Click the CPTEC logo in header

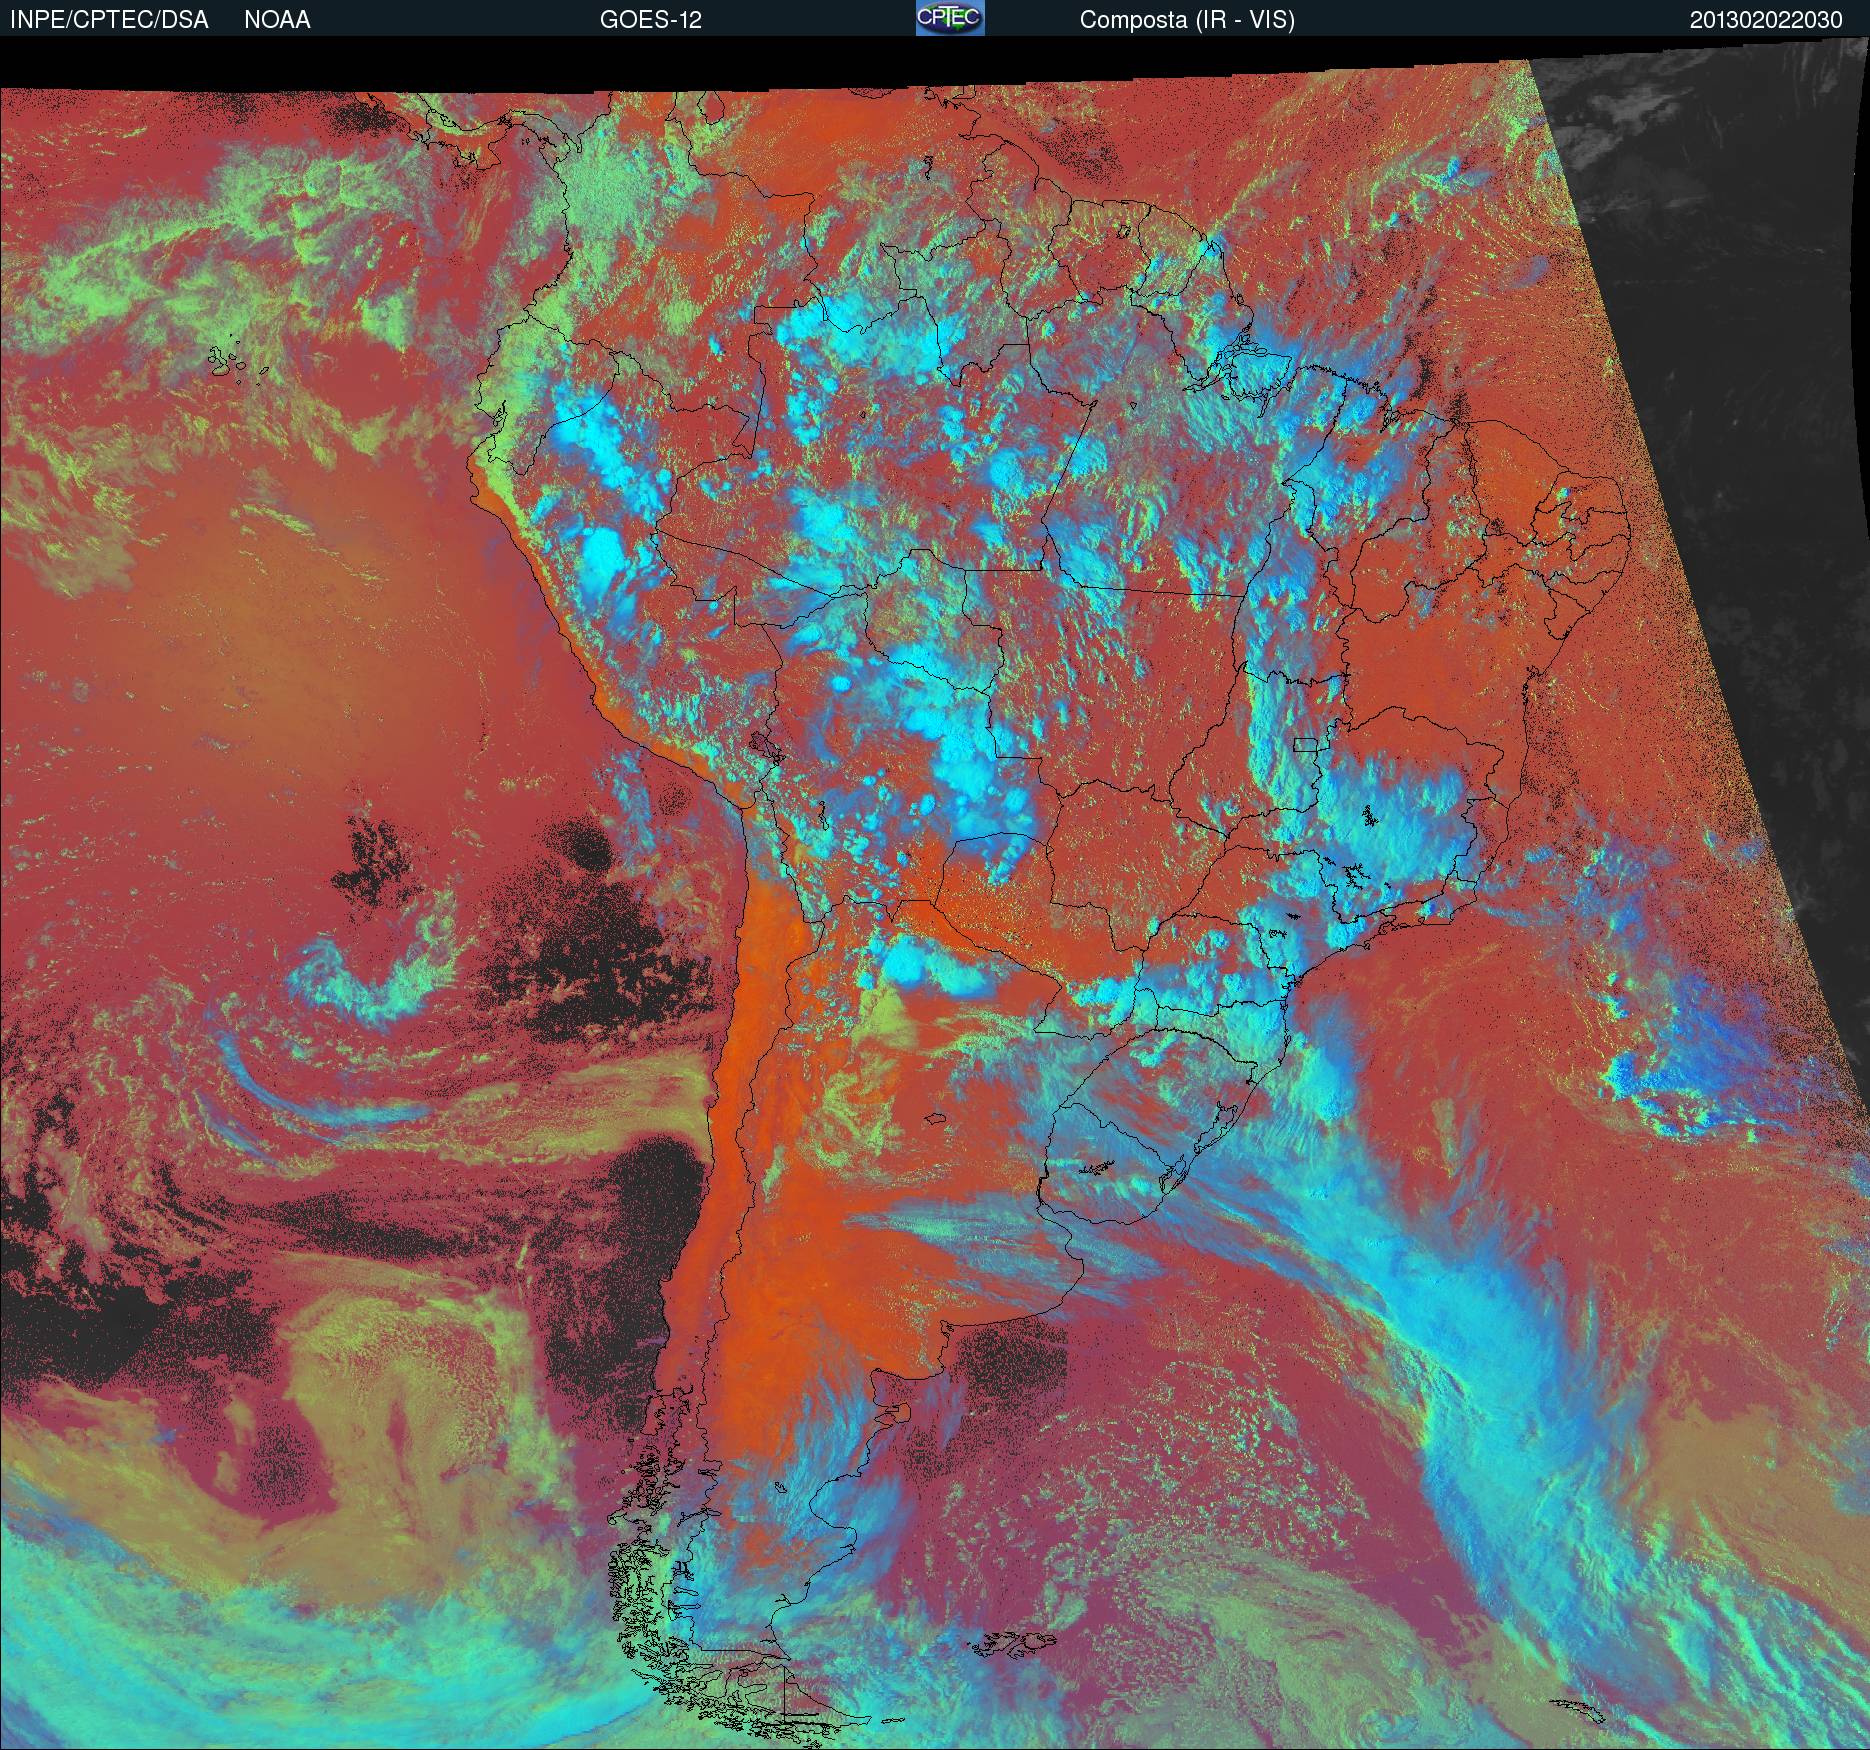[x=950, y=18]
